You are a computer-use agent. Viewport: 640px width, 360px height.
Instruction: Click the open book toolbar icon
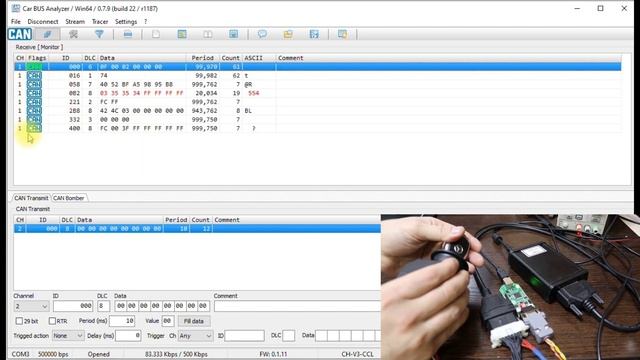[208, 34]
